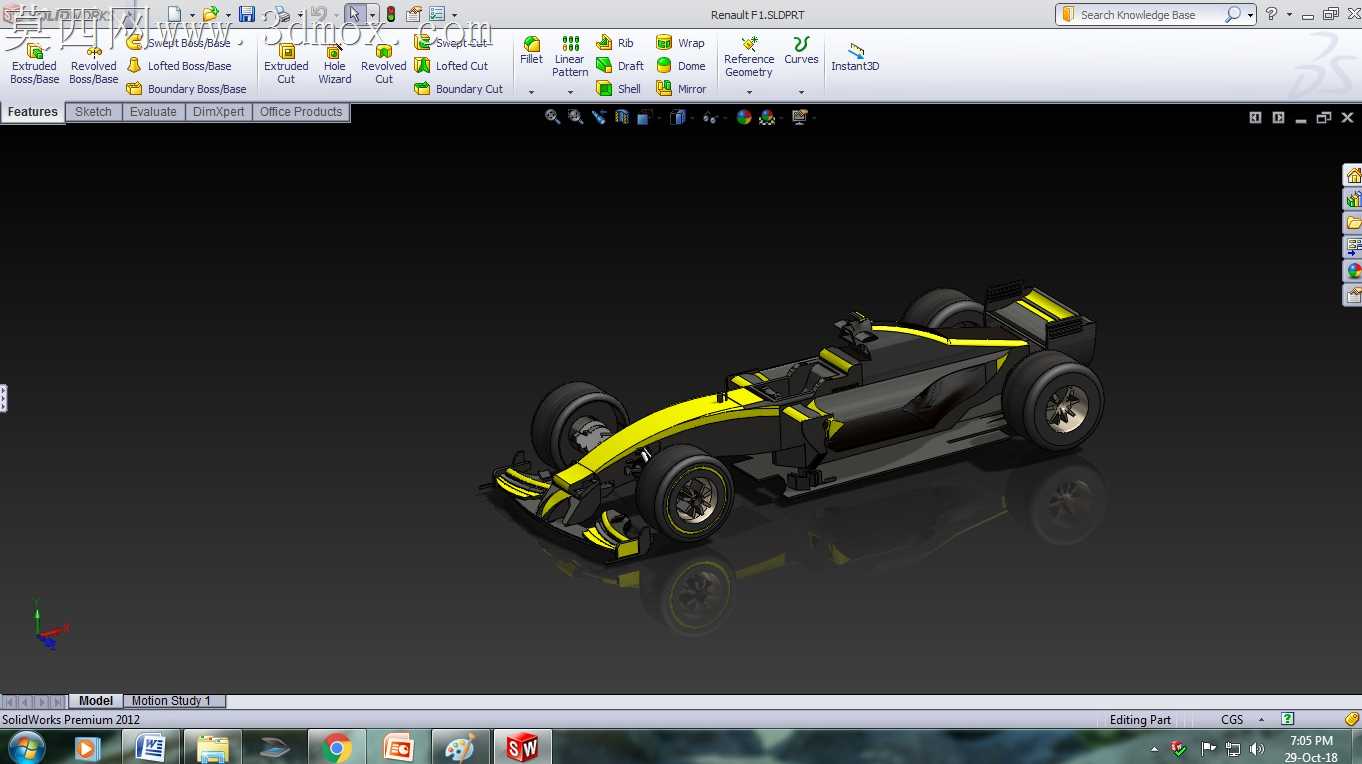
Task: Open the Help dropdown arrow
Action: click(1289, 15)
